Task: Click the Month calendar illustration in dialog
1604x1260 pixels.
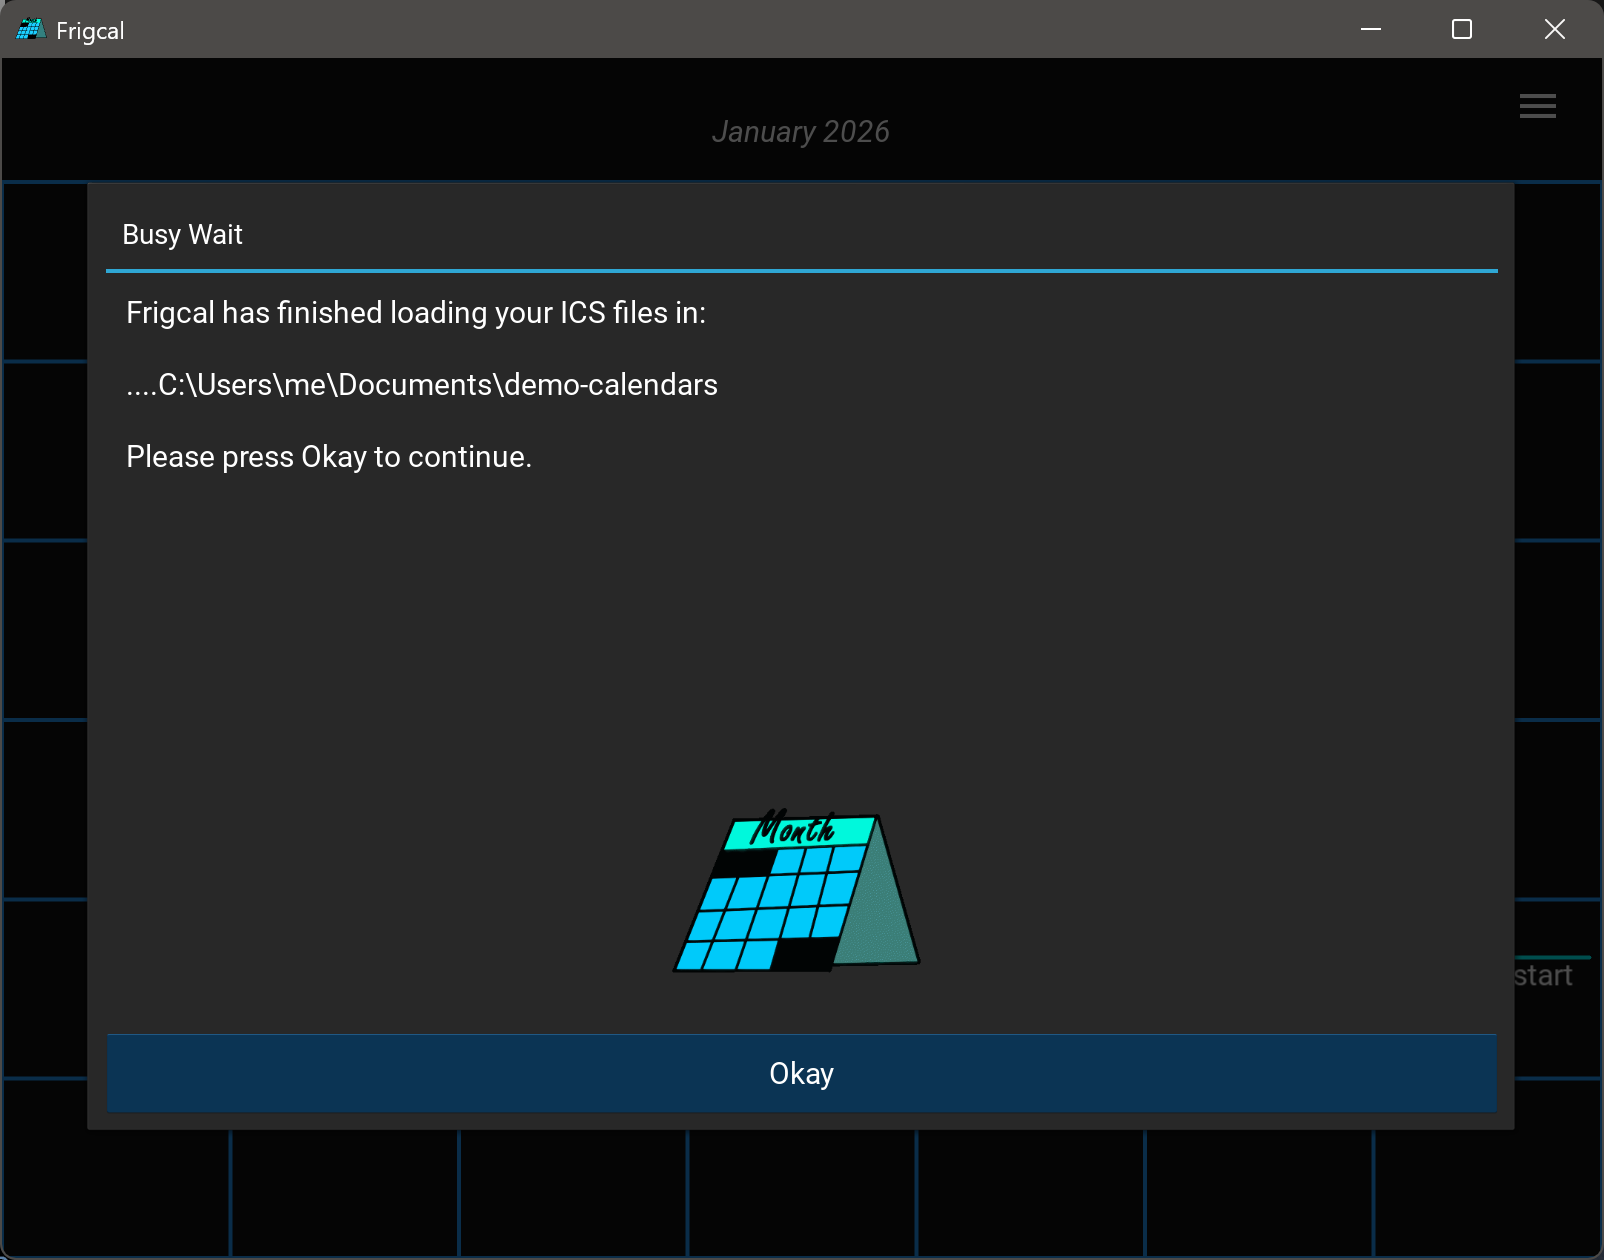Action: point(797,892)
